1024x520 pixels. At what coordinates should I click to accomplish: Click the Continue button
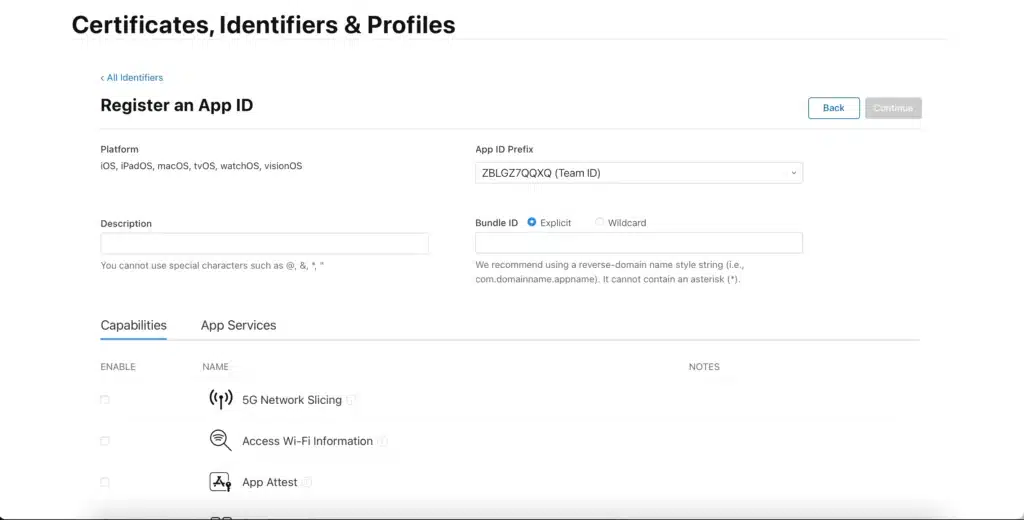pos(893,108)
